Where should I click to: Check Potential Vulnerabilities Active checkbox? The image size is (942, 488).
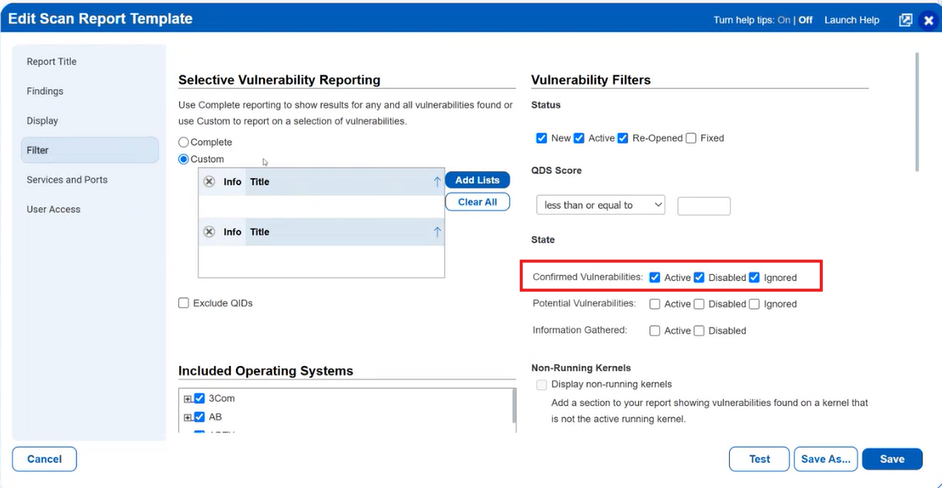click(x=655, y=304)
